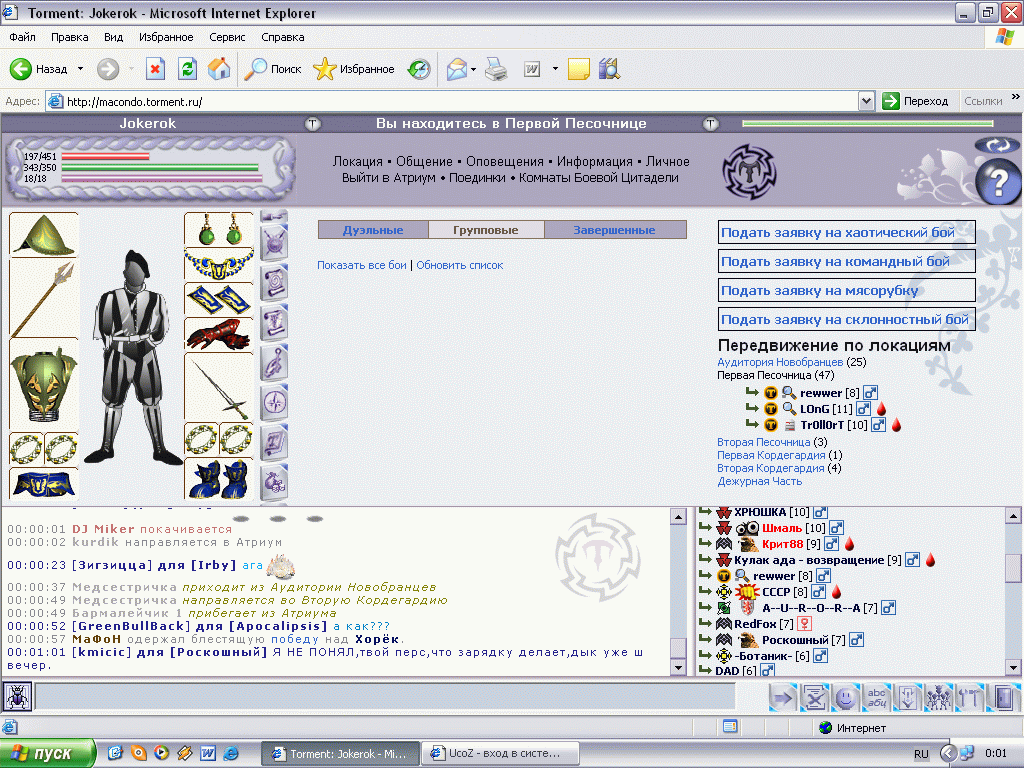Open the spiral scroll side icon
Image resolution: width=1024 pixels, height=768 pixels.
[274, 283]
